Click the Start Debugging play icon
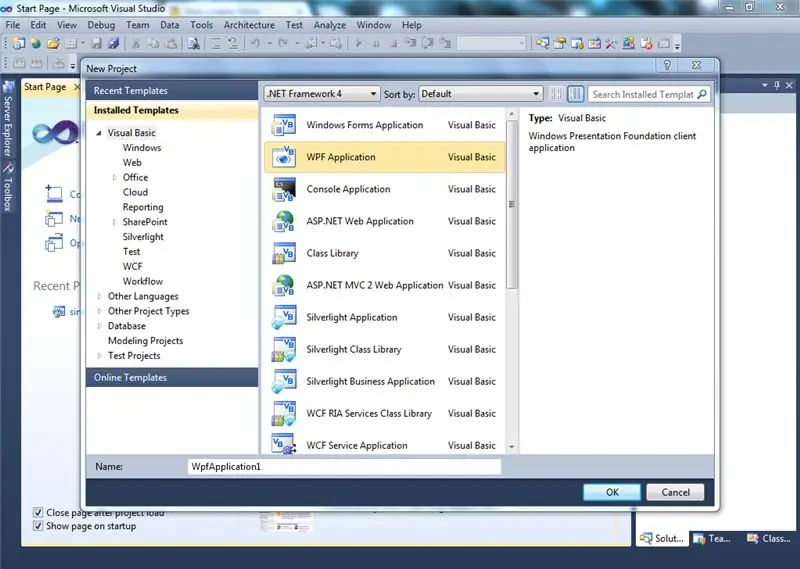Viewport: 800px width, 569px height. [x=359, y=44]
